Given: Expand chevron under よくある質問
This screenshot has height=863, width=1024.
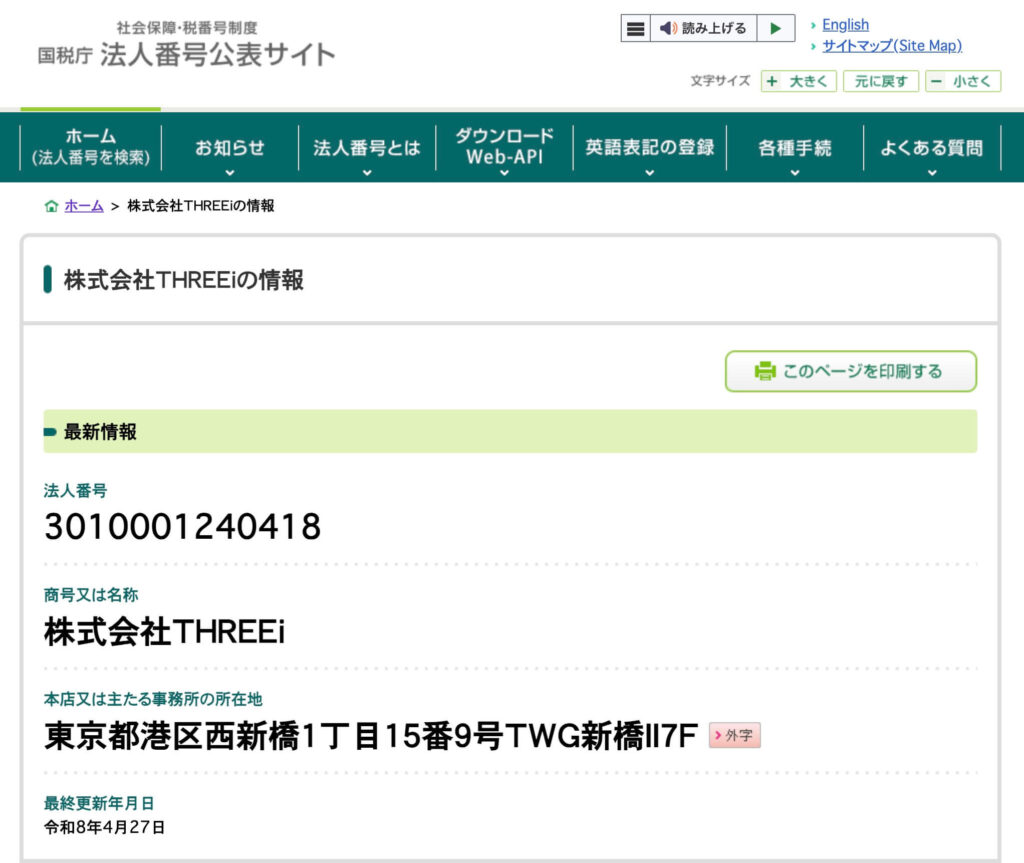Looking at the screenshot, I should (x=932, y=173).
